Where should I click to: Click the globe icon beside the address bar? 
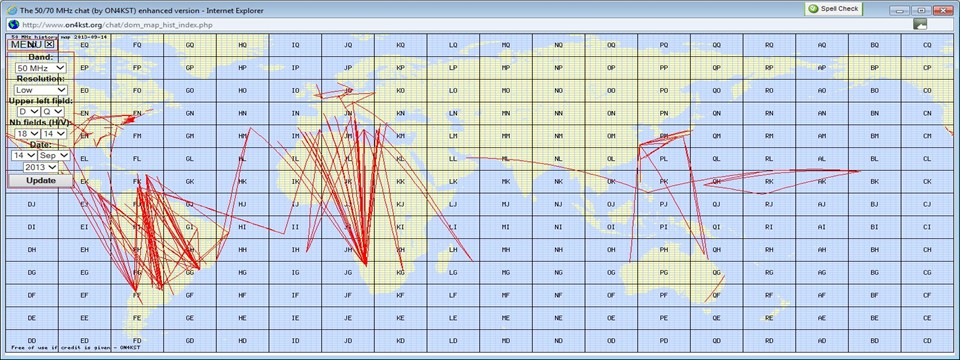tap(13, 24)
